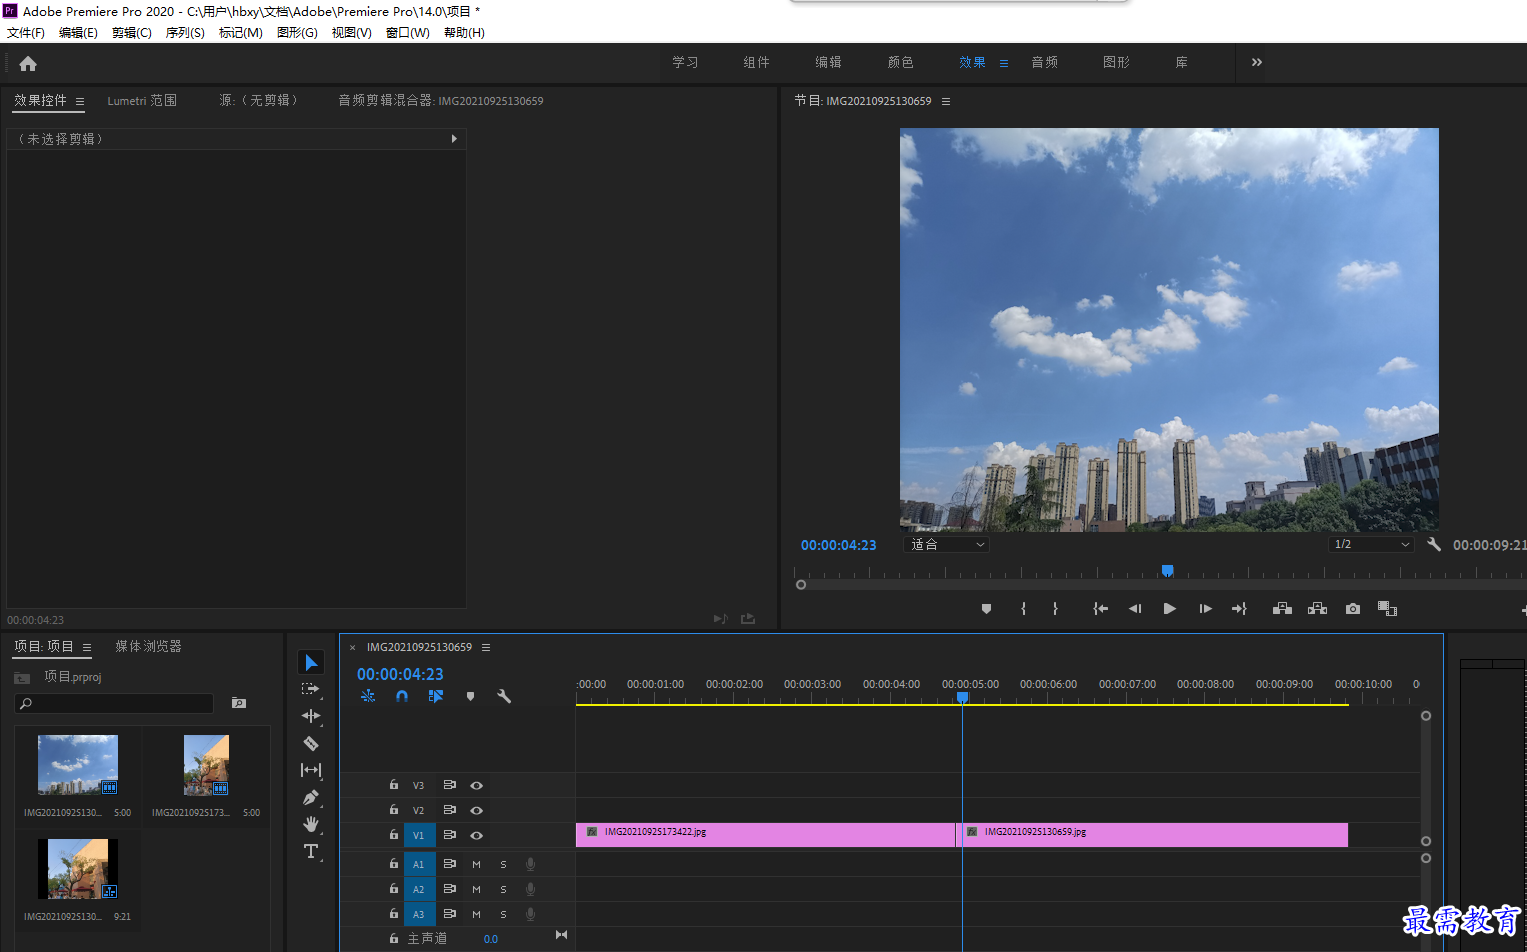
Task: Toggle sync lock on V2 track
Action: click(450, 810)
